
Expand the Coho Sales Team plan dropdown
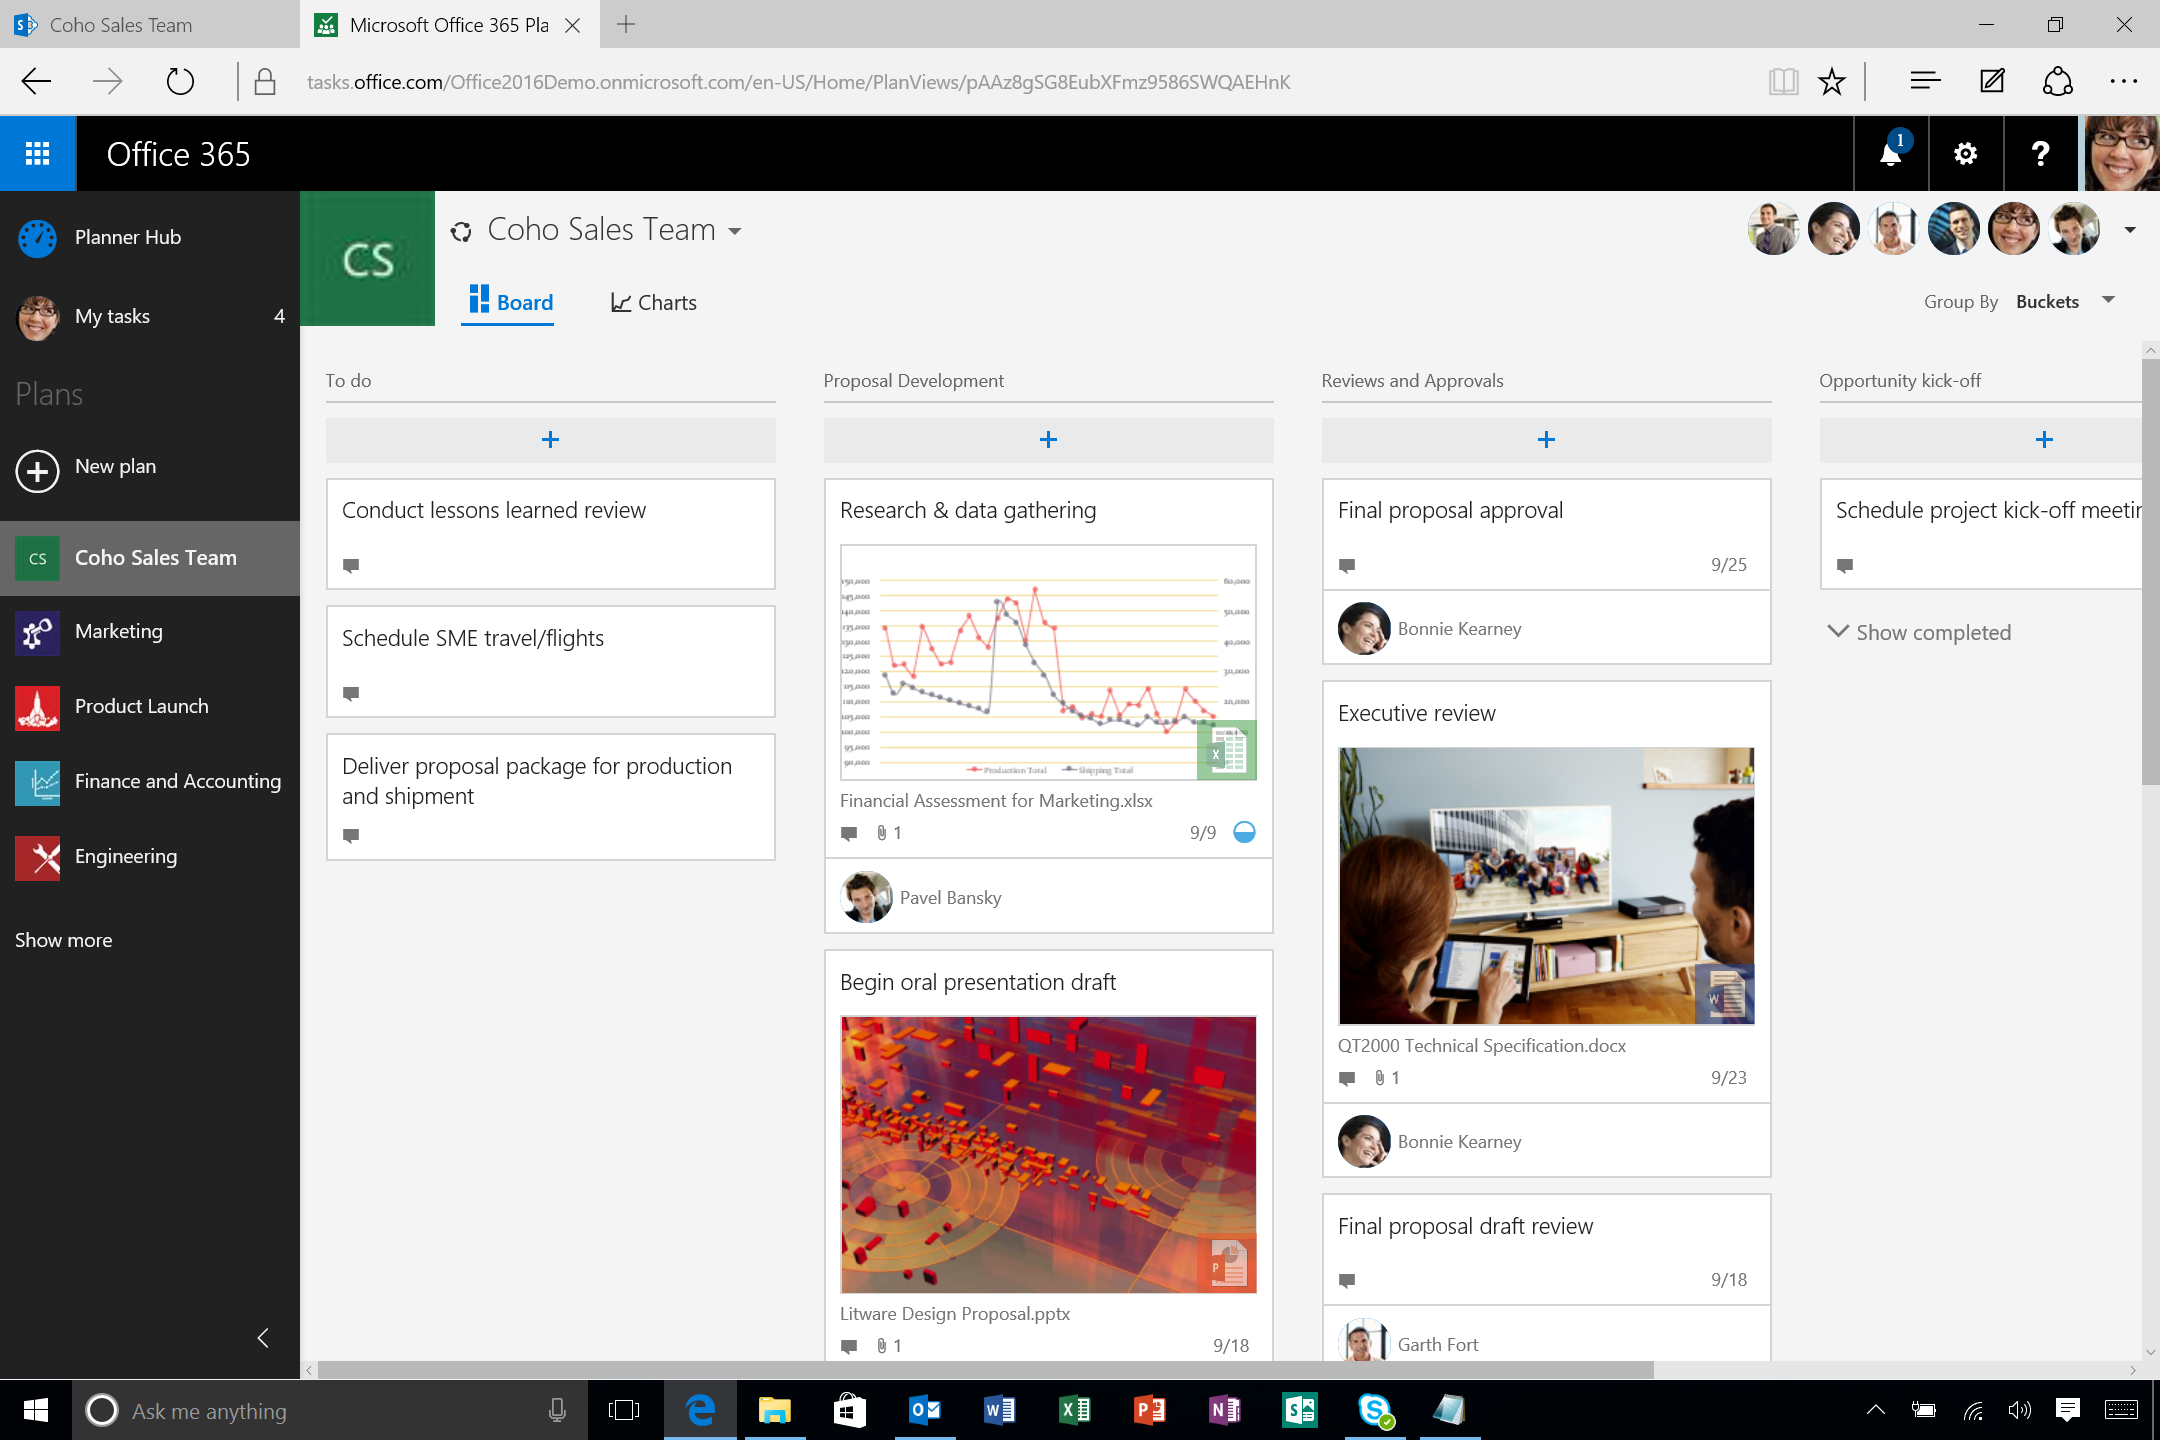pyautogui.click(x=735, y=231)
